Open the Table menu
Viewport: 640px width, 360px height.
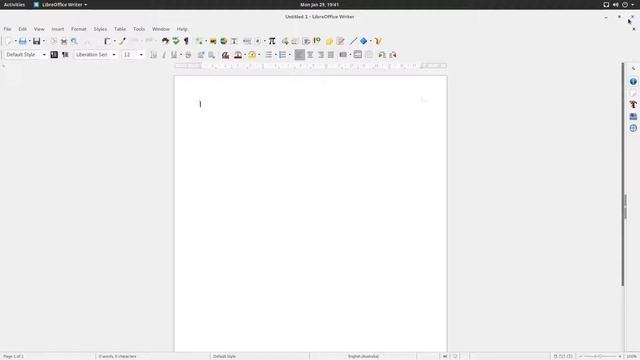pos(120,29)
